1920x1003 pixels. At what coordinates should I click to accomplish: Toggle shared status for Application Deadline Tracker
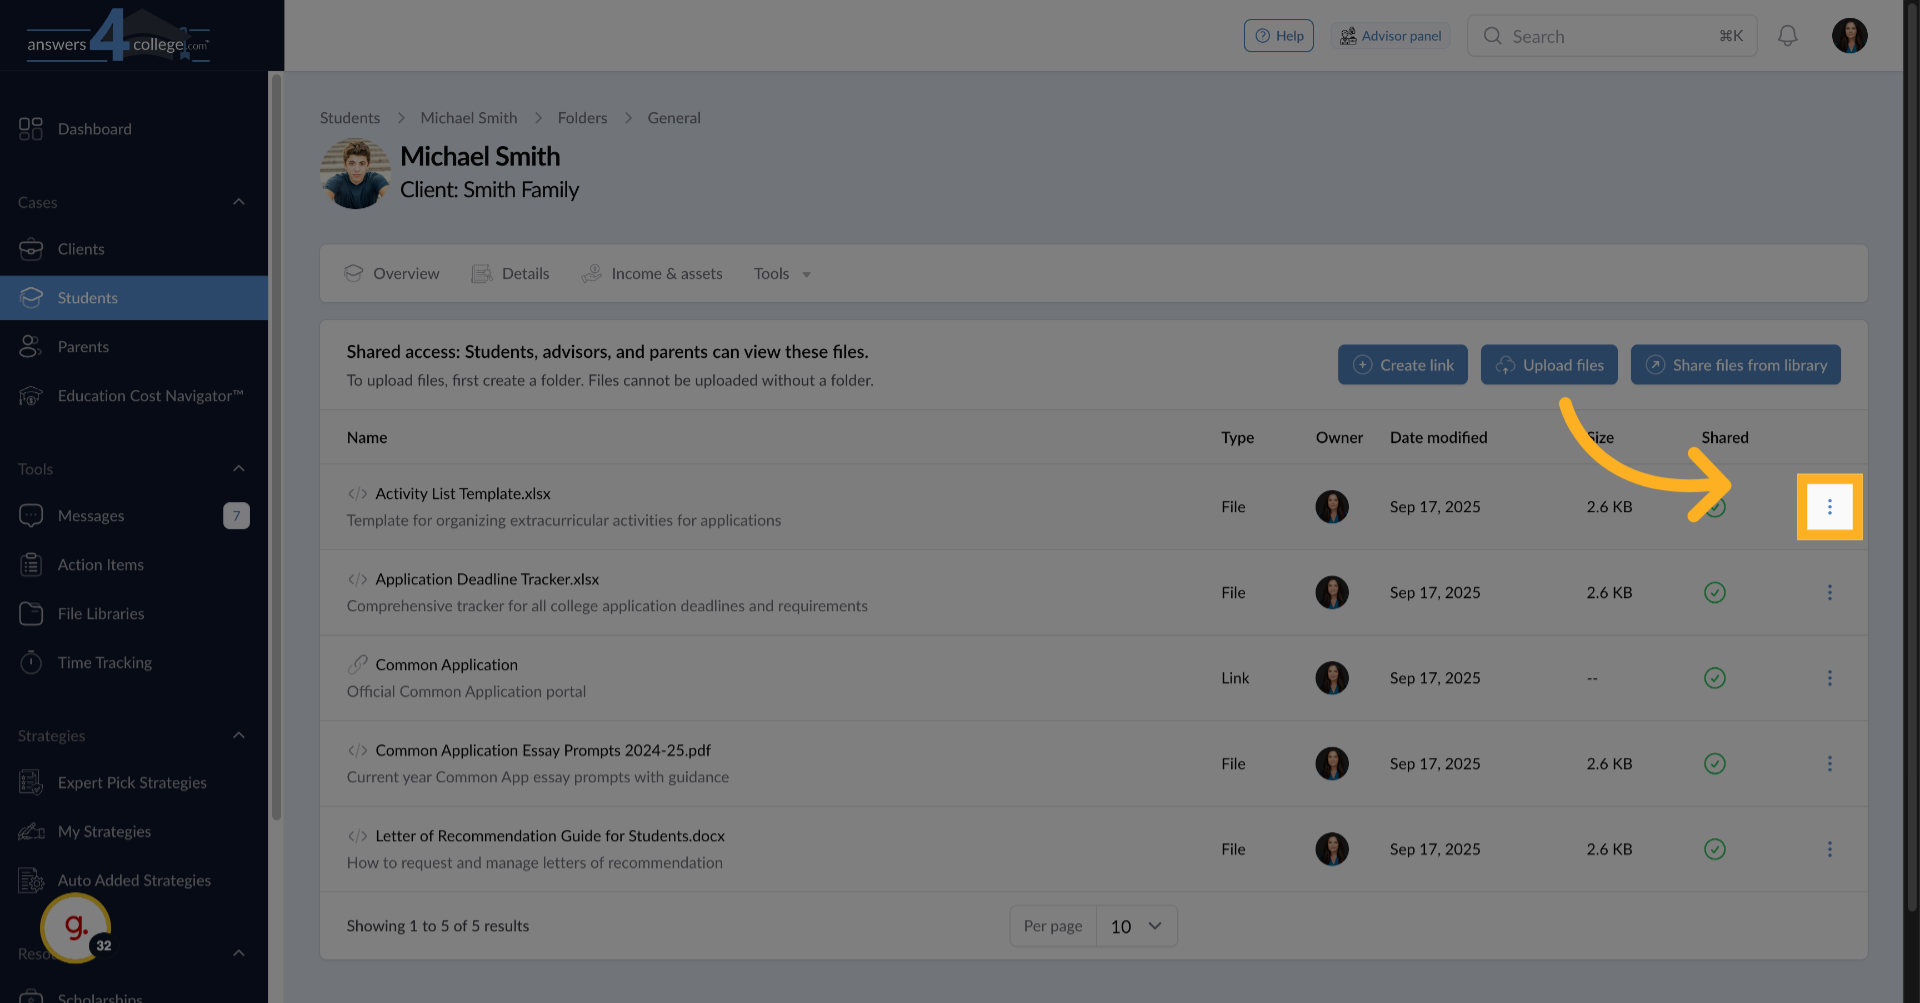(1714, 593)
